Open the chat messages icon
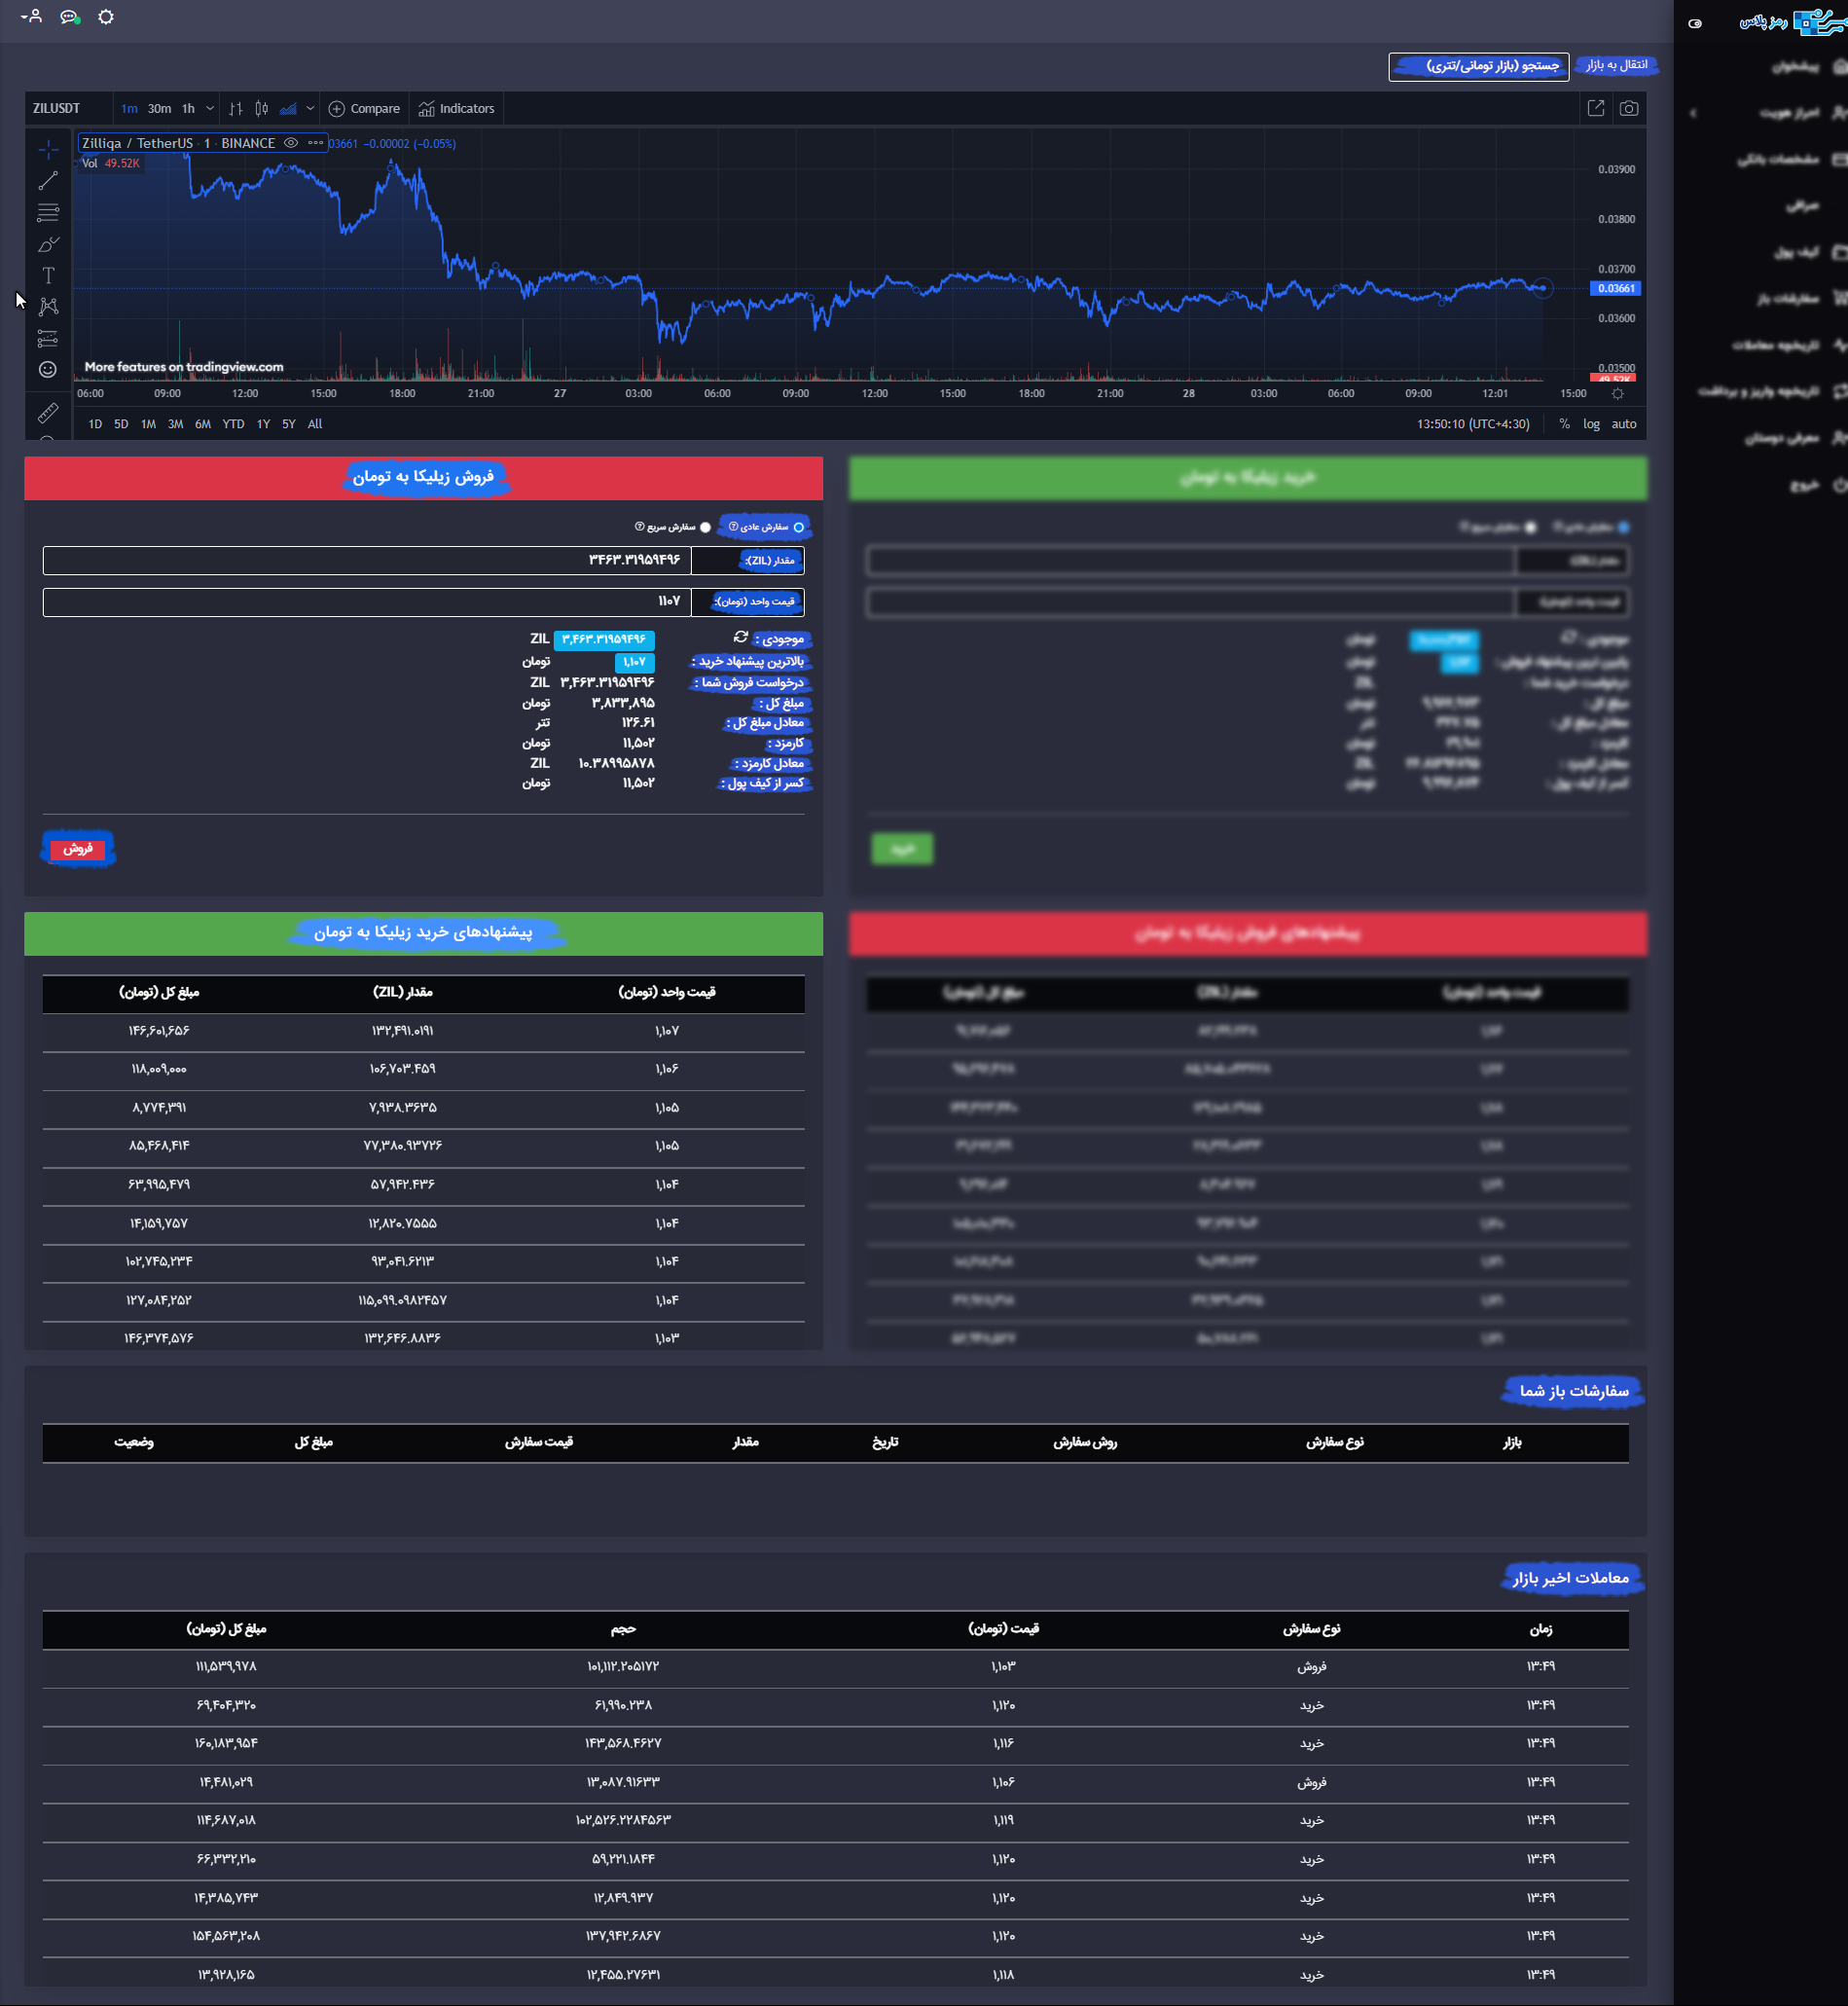1848x2006 pixels. pyautogui.click(x=69, y=17)
